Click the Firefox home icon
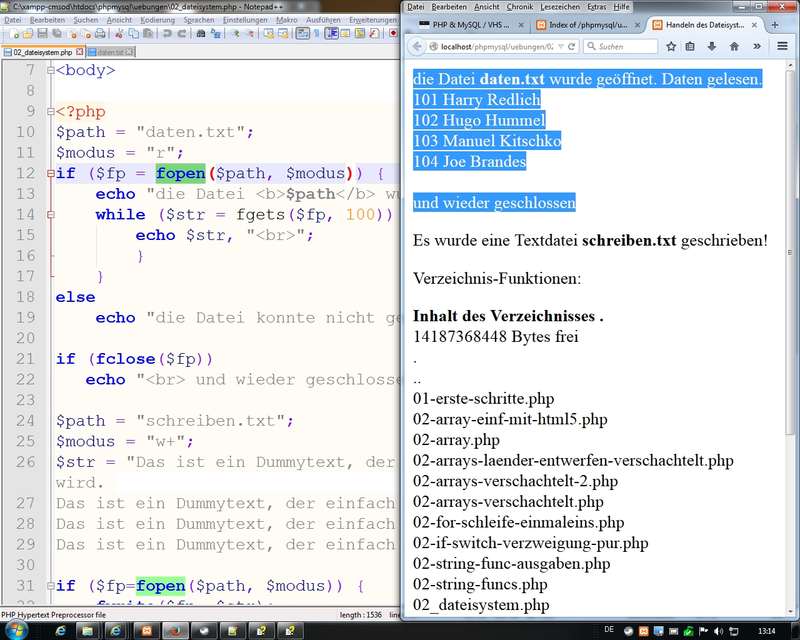Viewport: 800px width, 640px height. point(733,46)
